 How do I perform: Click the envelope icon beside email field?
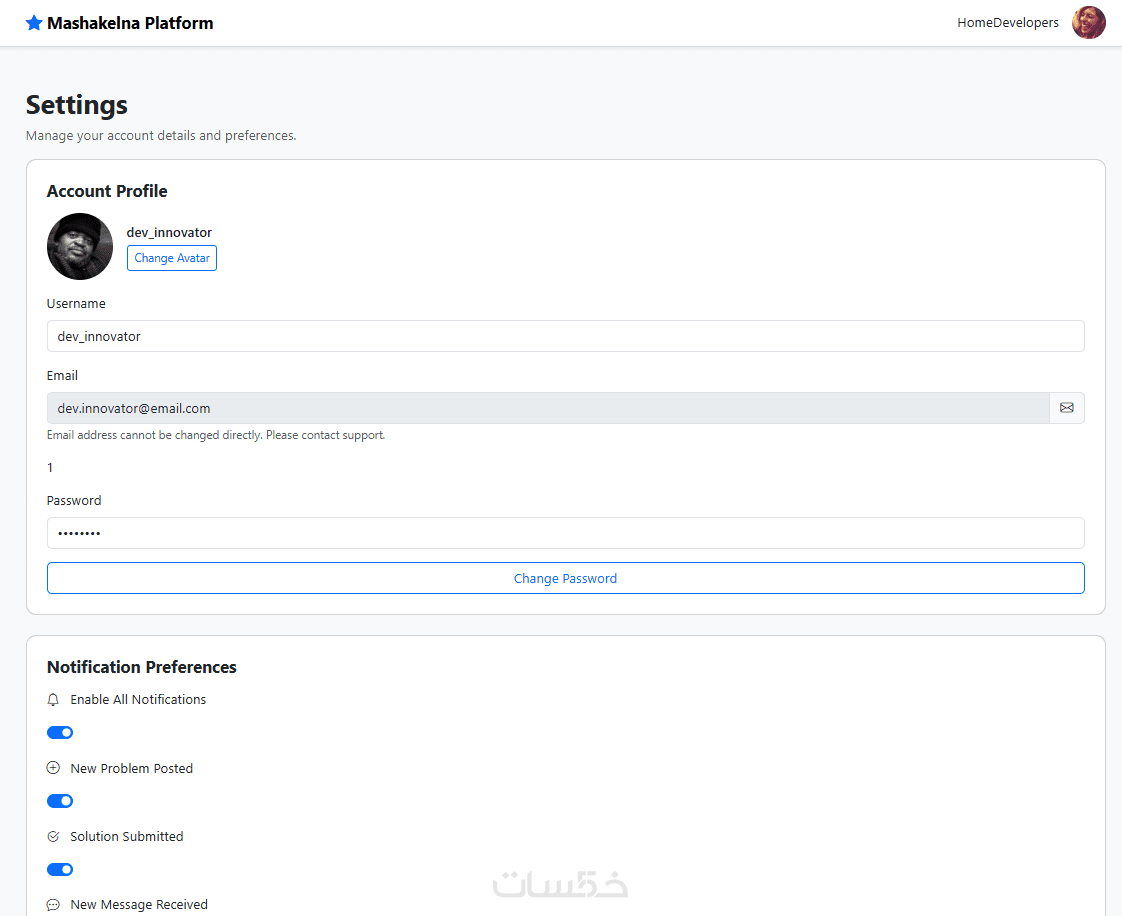pos(1066,408)
